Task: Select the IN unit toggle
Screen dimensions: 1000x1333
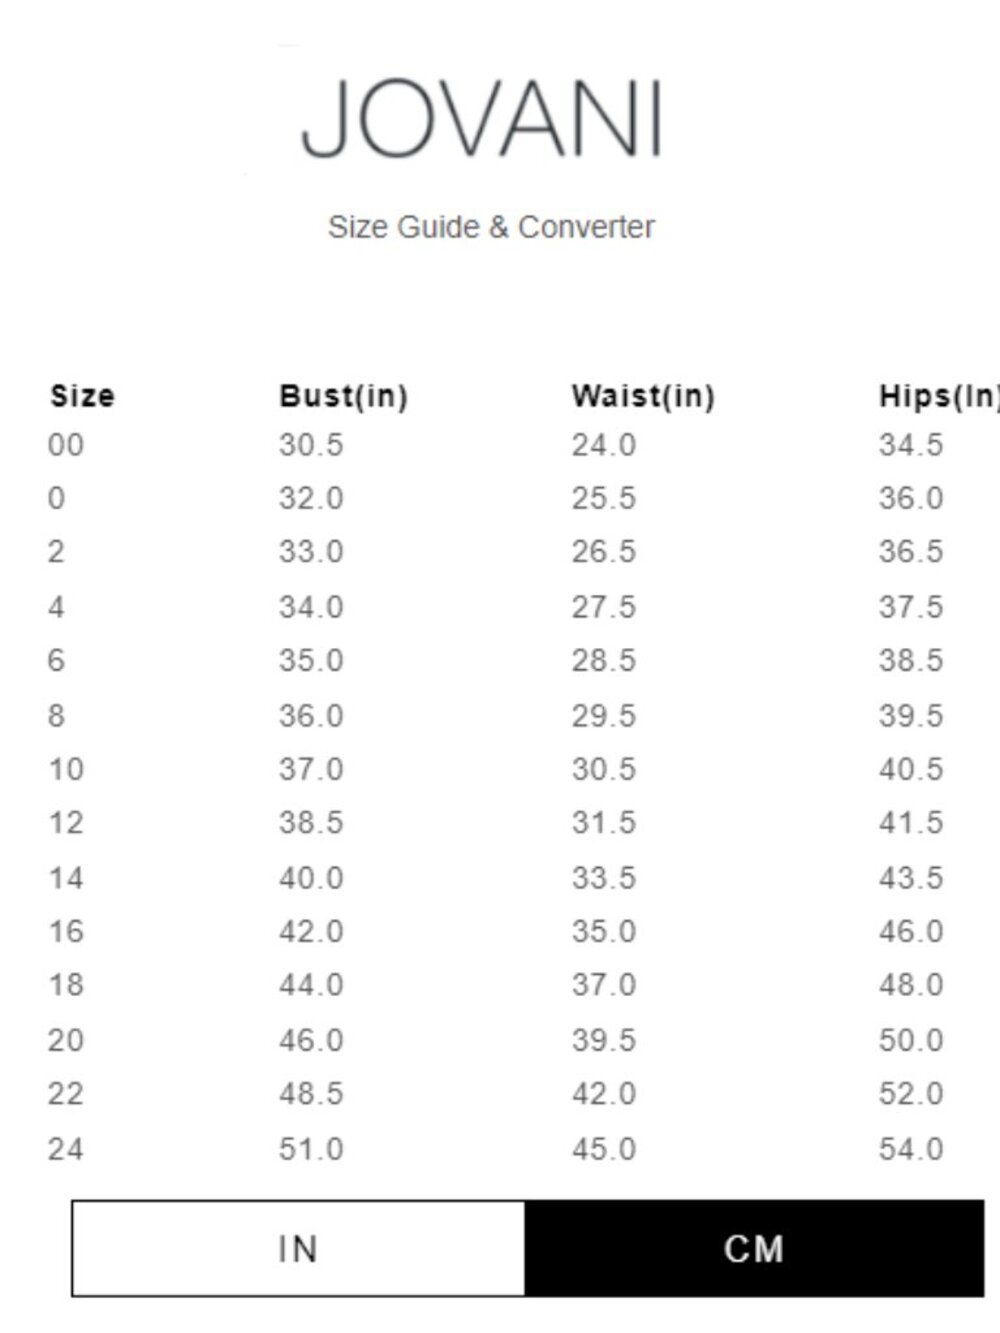Action: 298,1248
